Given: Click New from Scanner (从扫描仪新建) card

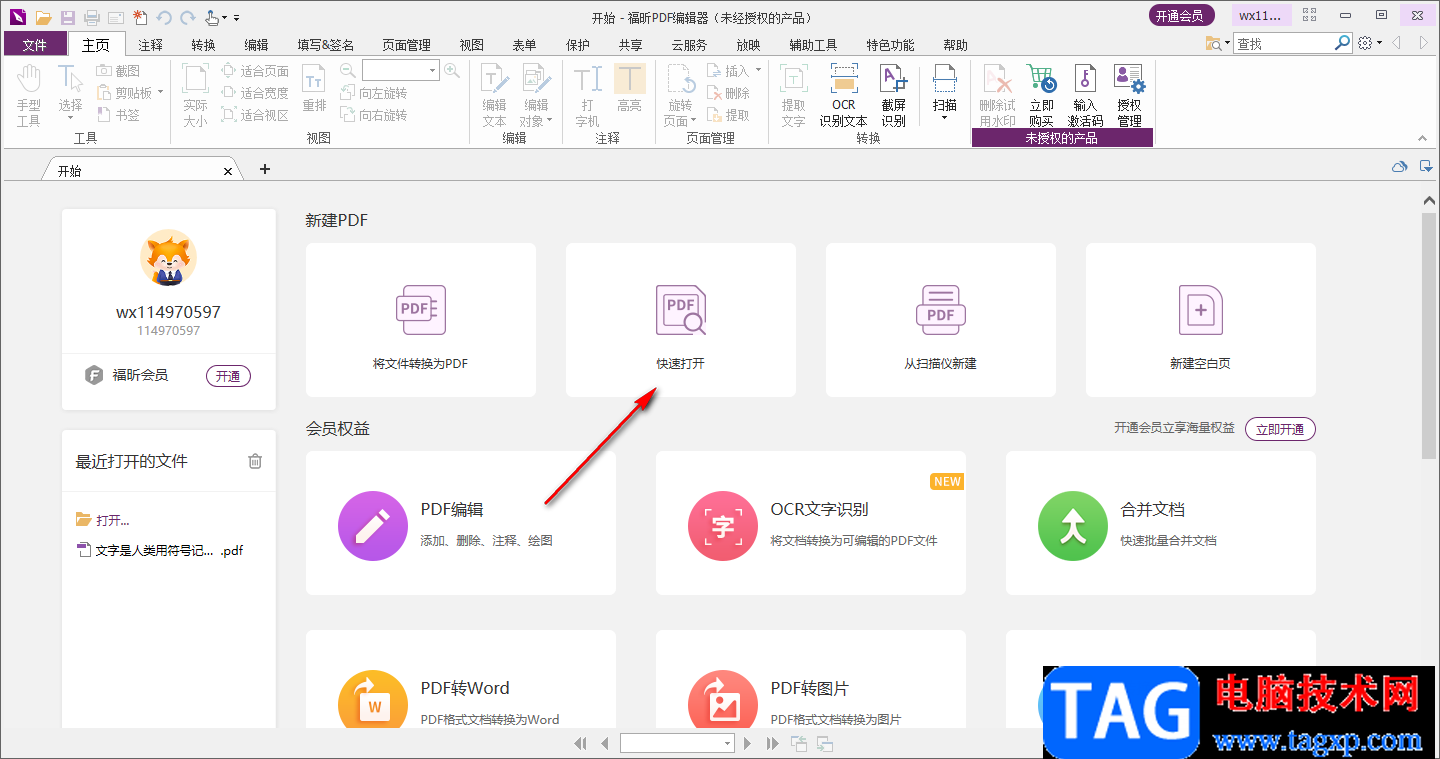Looking at the screenshot, I should [941, 320].
